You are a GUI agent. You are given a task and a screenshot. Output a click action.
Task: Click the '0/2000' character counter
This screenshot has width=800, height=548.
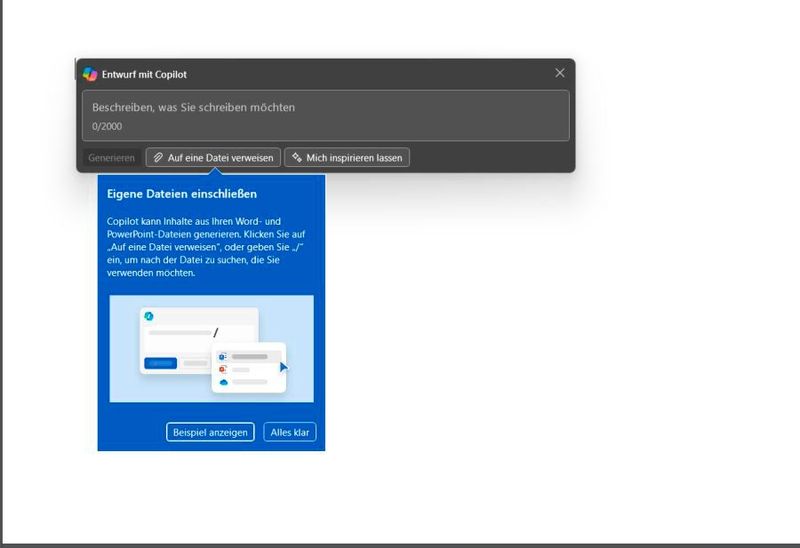tap(107, 127)
